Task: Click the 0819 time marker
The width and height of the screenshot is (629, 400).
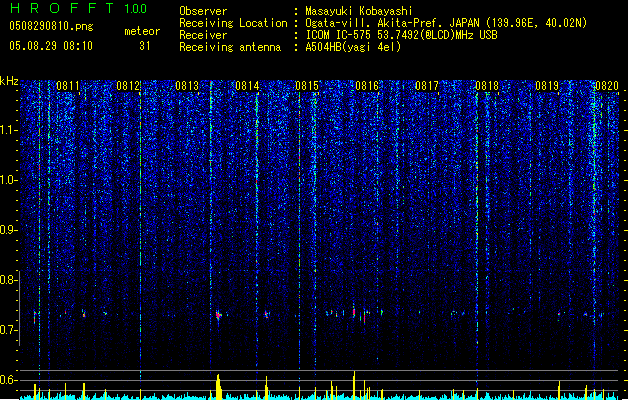Action: (547, 86)
